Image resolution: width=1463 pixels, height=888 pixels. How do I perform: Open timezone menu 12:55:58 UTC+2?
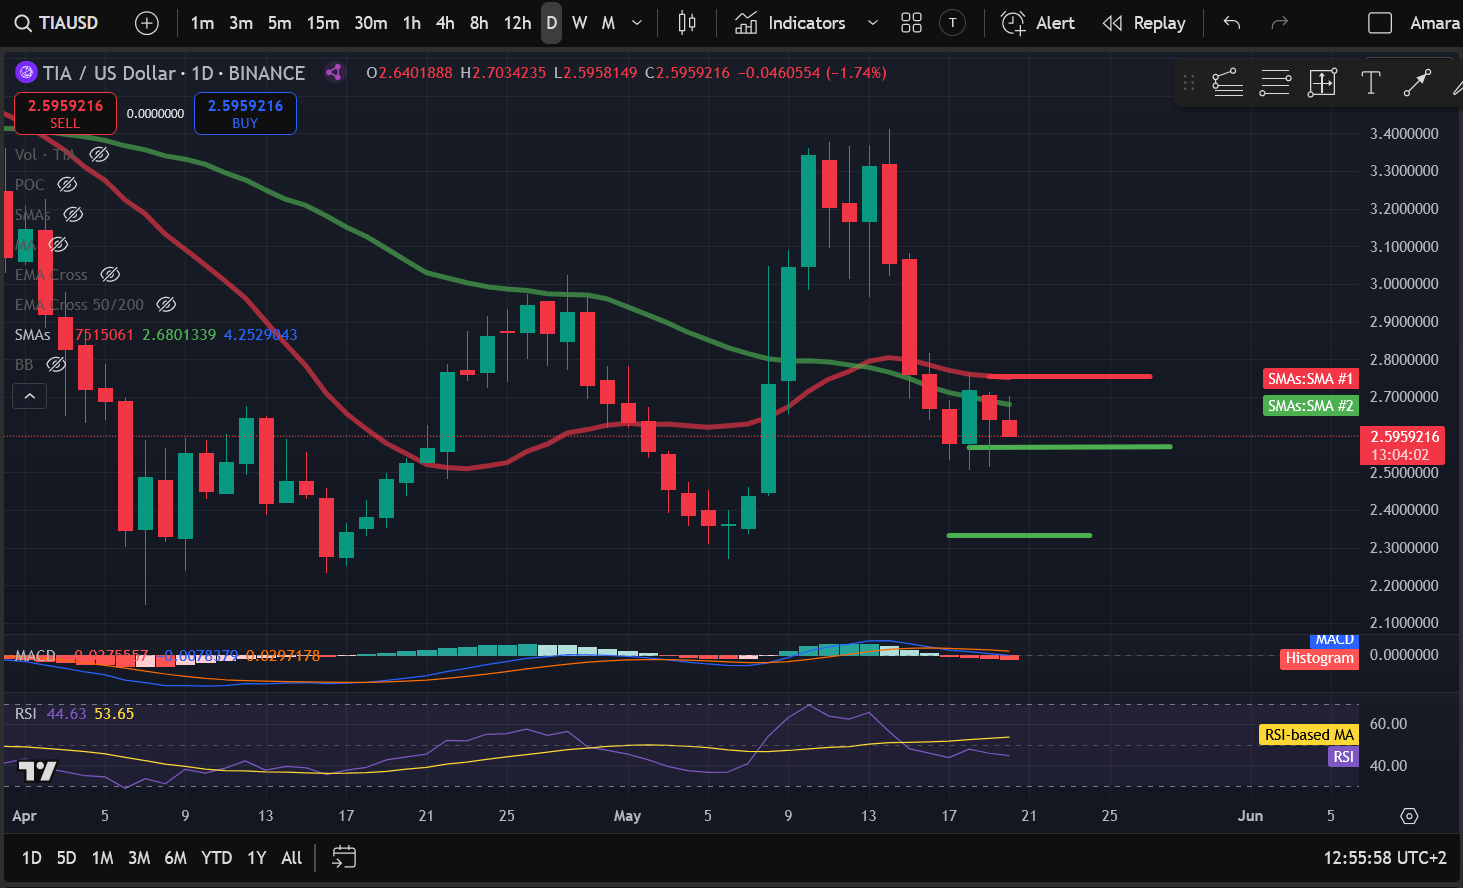pyautogui.click(x=1385, y=858)
